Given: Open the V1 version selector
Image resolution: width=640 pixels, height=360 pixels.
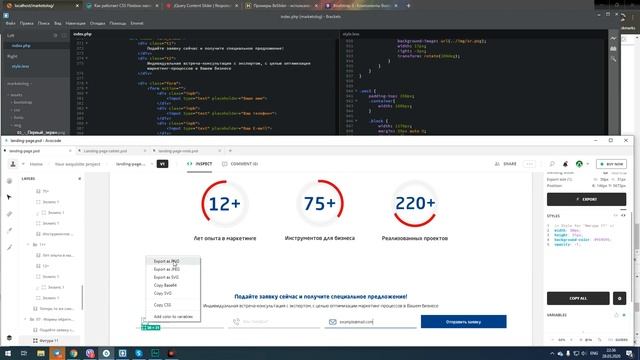Looking at the screenshot, I should point(162,164).
